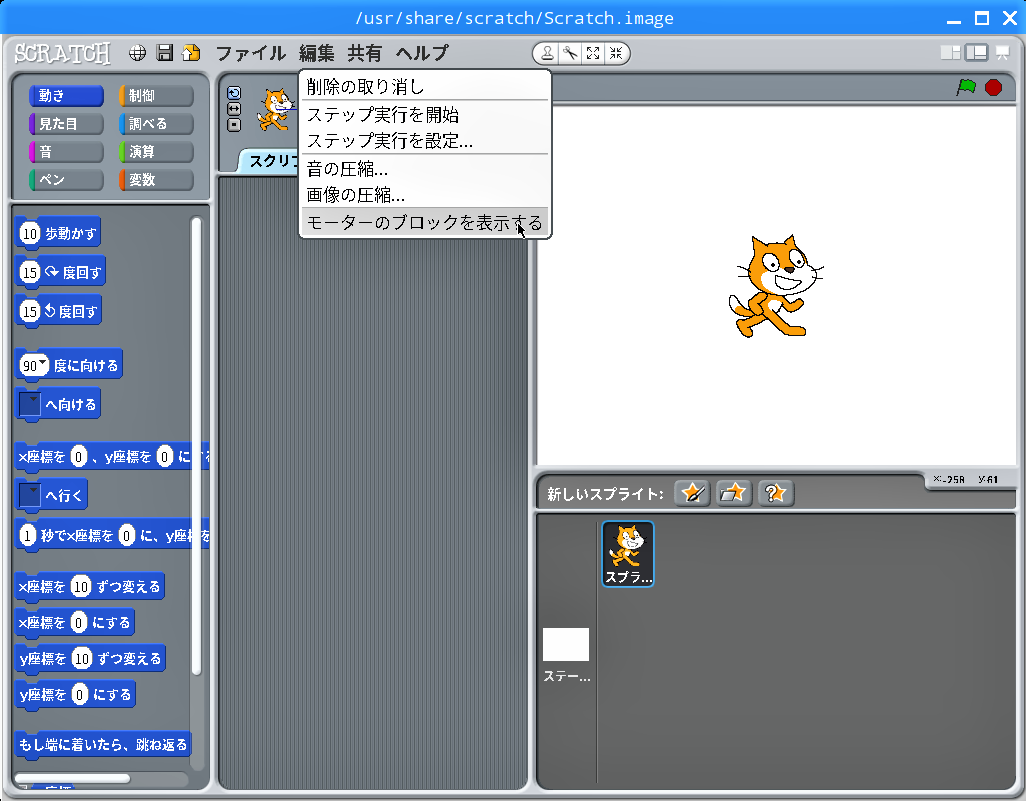Select the 演算 block category
This screenshot has width=1026, height=801.
(x=156, y=152)
